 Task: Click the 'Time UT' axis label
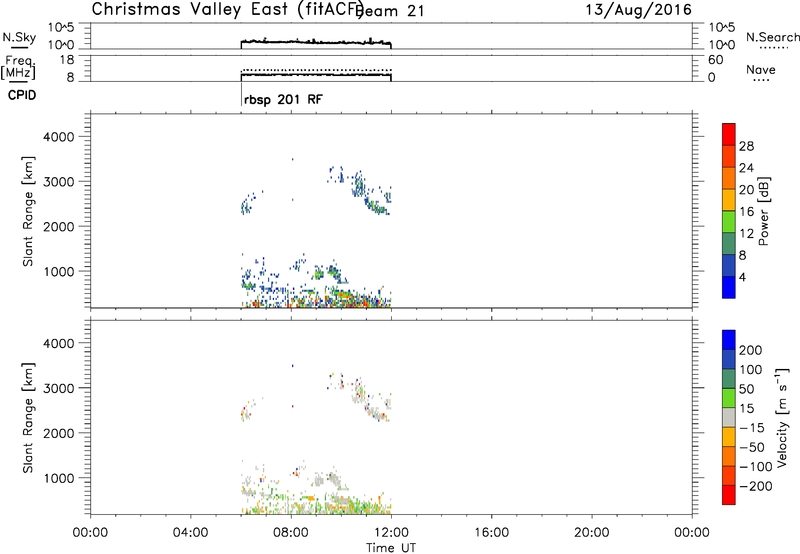[x=391, y=548]
